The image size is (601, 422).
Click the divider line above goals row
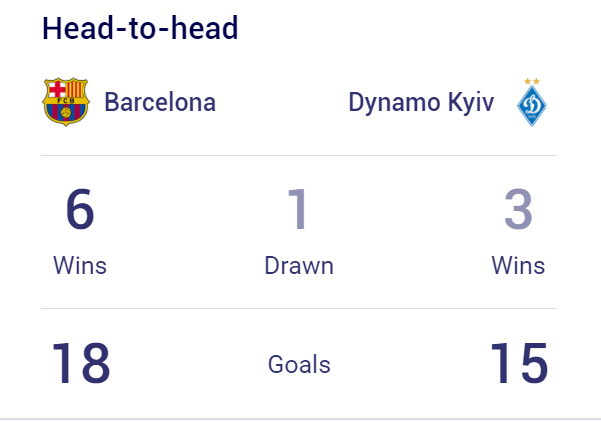(x=299, y=308)
